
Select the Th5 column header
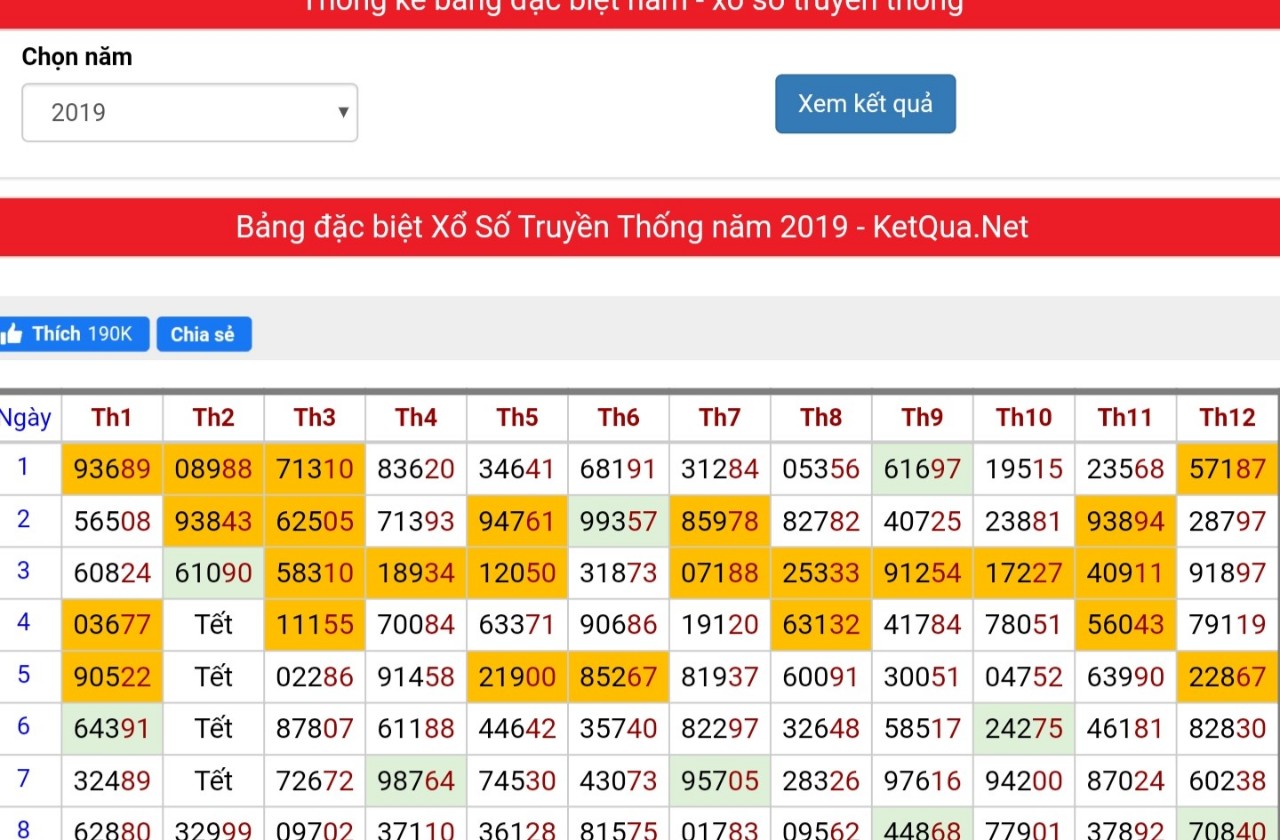coord(517,417)
